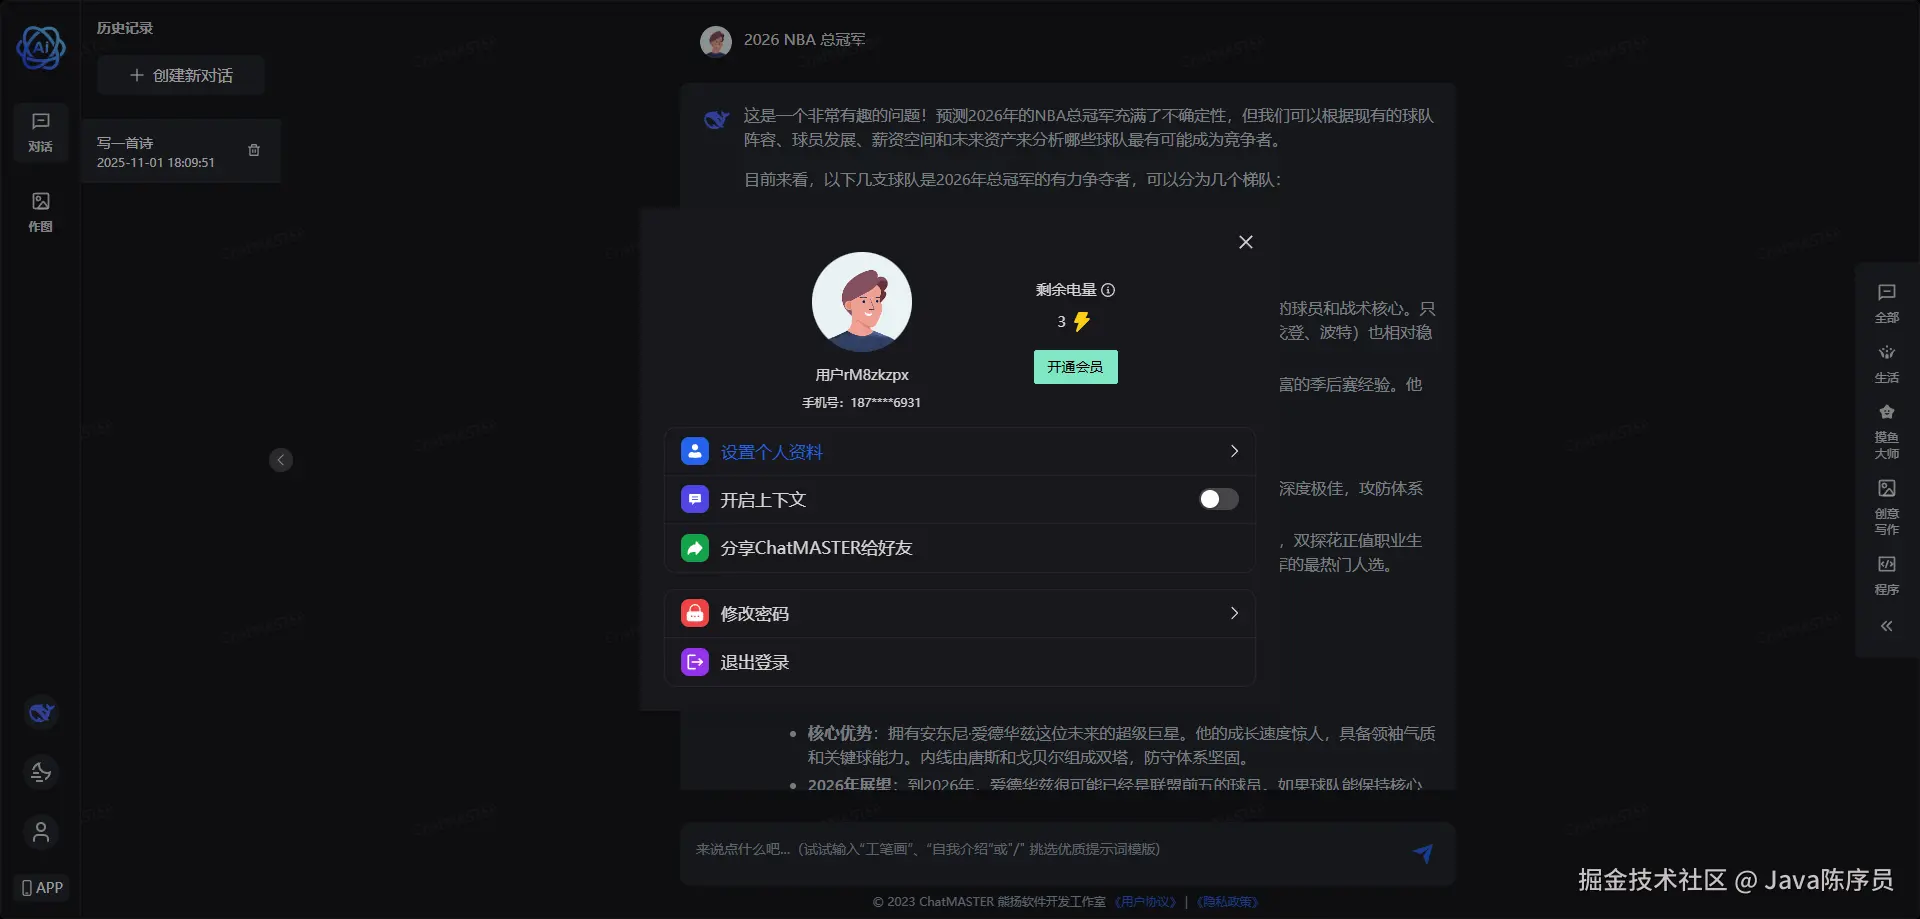Screen dimensions: 1920x919
Task: Click the green share arrow icon
Action: pyautogui.click(x=695, y=548)
